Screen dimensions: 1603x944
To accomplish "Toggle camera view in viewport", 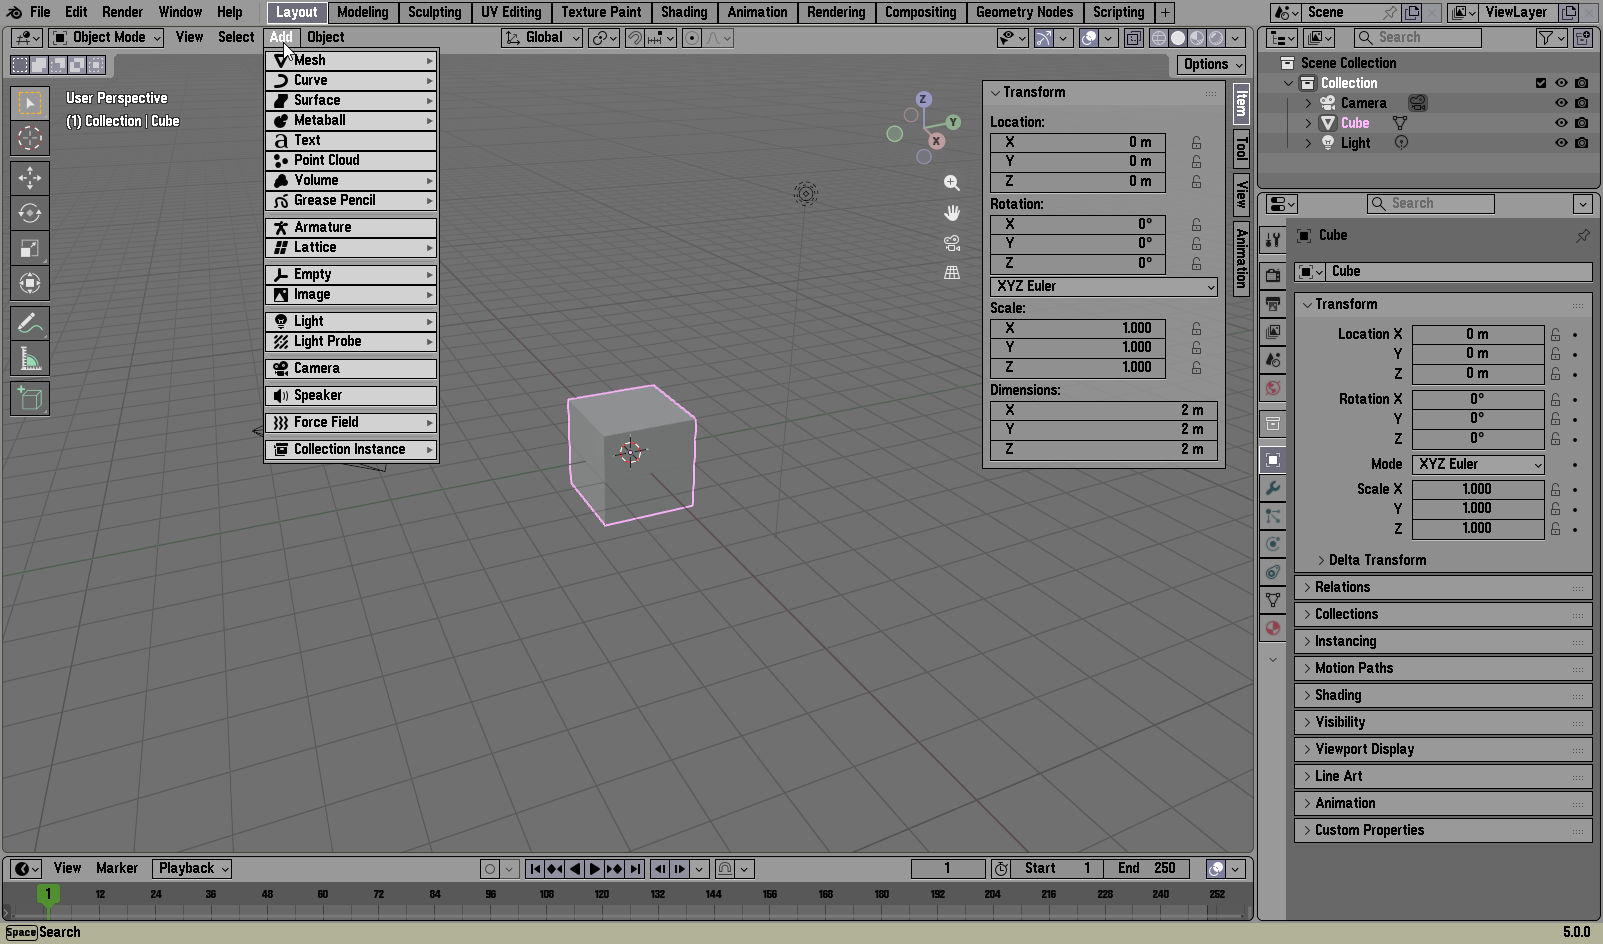I will pyautogui.click(x=952, y=243).
